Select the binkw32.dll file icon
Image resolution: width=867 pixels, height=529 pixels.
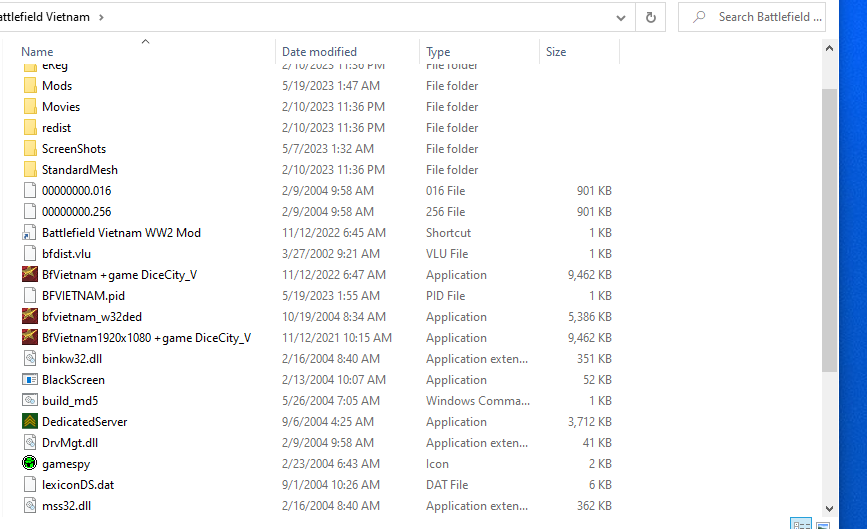30,359
